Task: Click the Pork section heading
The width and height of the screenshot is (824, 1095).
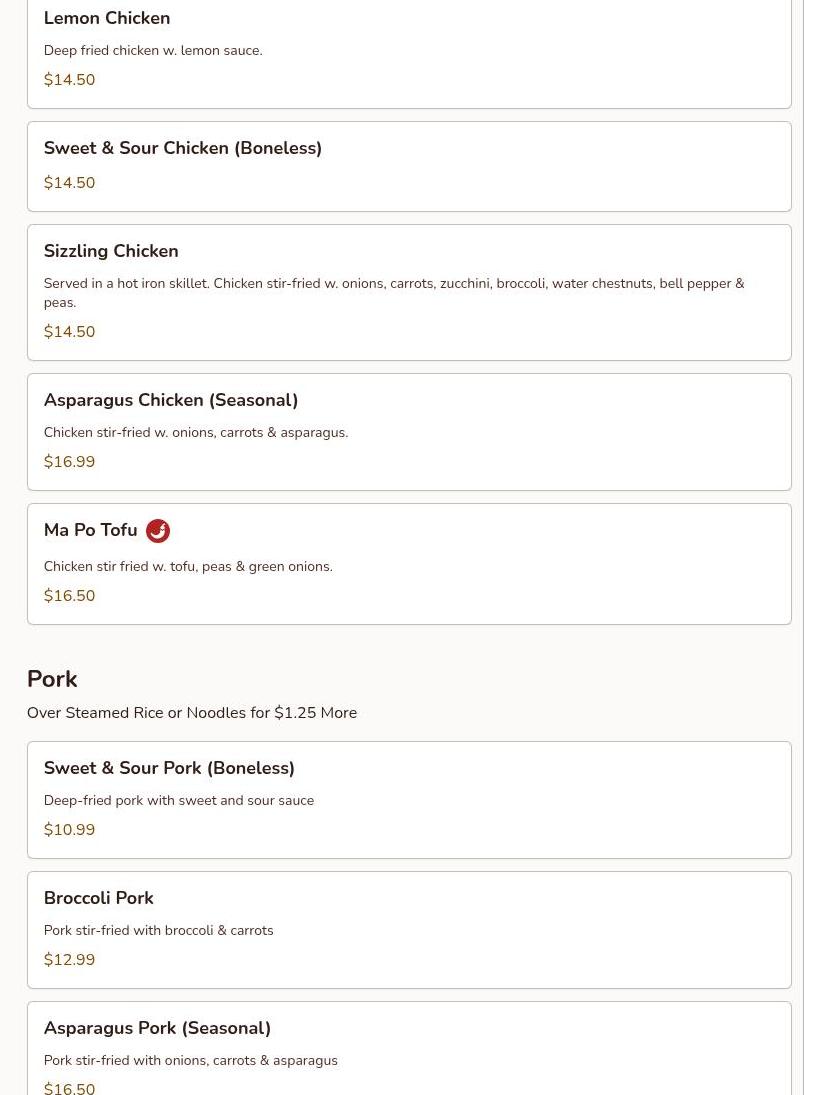Action: tap(52, 679)
